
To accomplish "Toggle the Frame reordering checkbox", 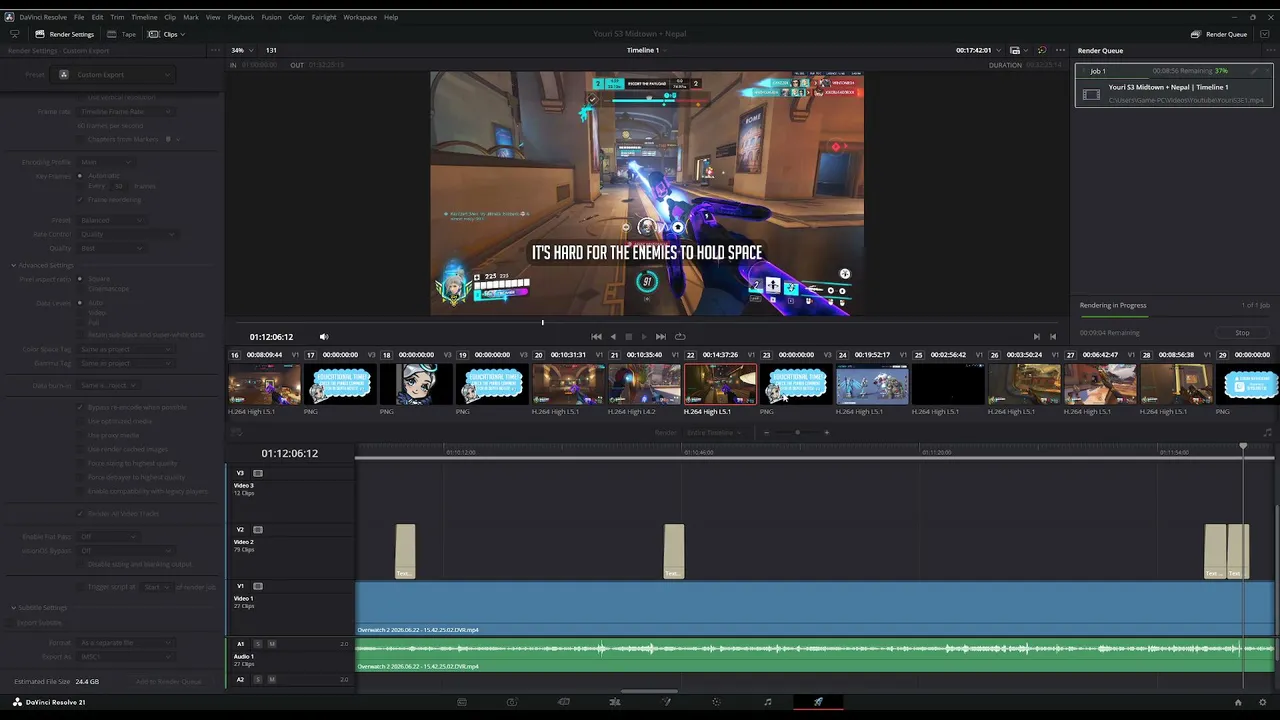I will (80, 200).
